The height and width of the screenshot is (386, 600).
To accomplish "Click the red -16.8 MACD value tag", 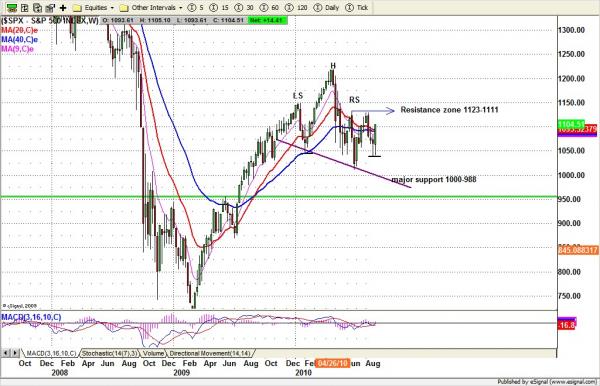I will (x=567, y=325).
